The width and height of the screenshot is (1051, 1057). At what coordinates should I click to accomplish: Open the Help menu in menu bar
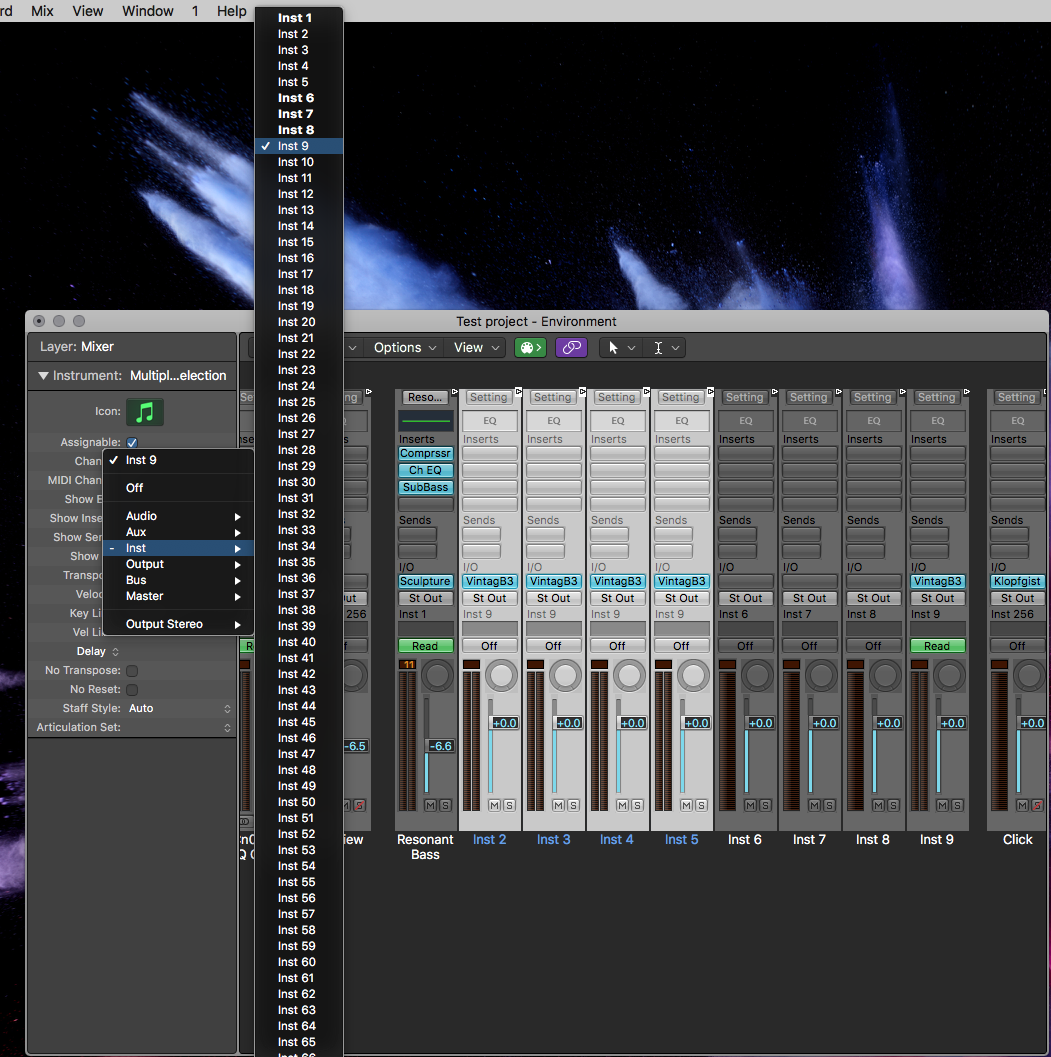pyautogui.click(x=231, y=11)
